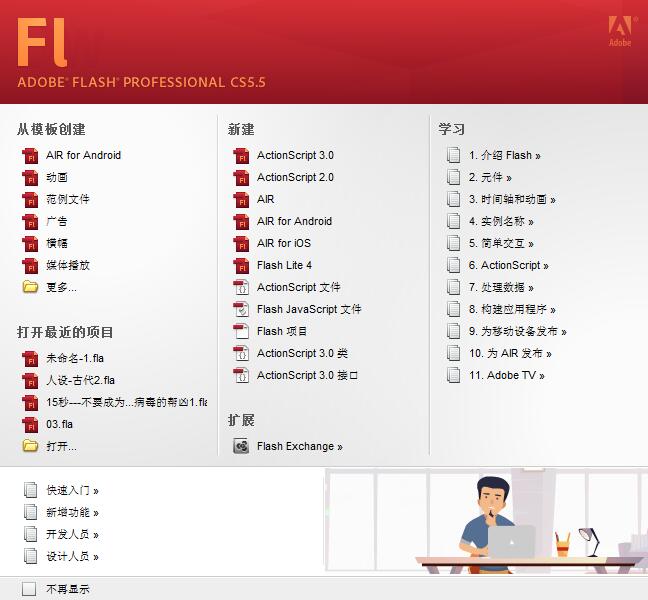
Task: Click the Fl icon next to ActionScript 2.0
Action: click(x=241, y=177)
